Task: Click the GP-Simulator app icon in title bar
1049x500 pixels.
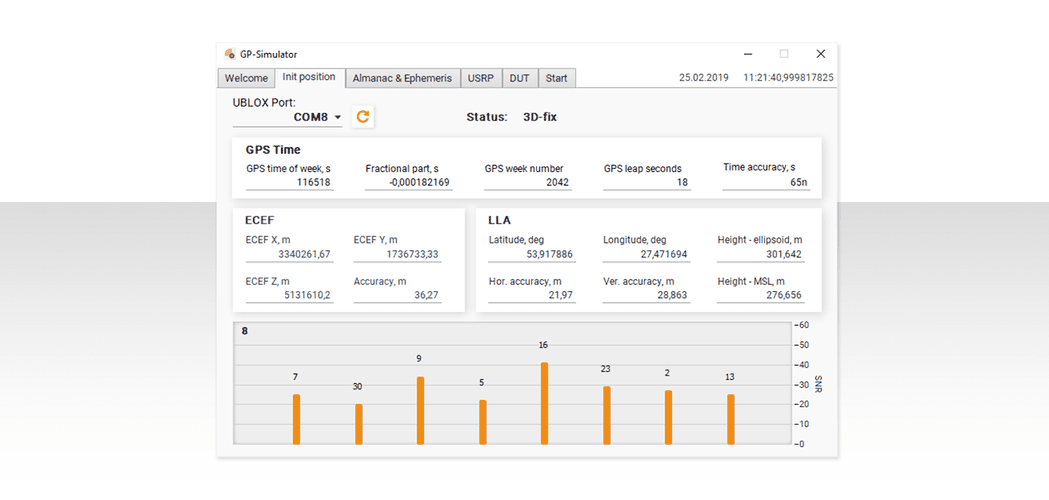Action: coord(230,54)
